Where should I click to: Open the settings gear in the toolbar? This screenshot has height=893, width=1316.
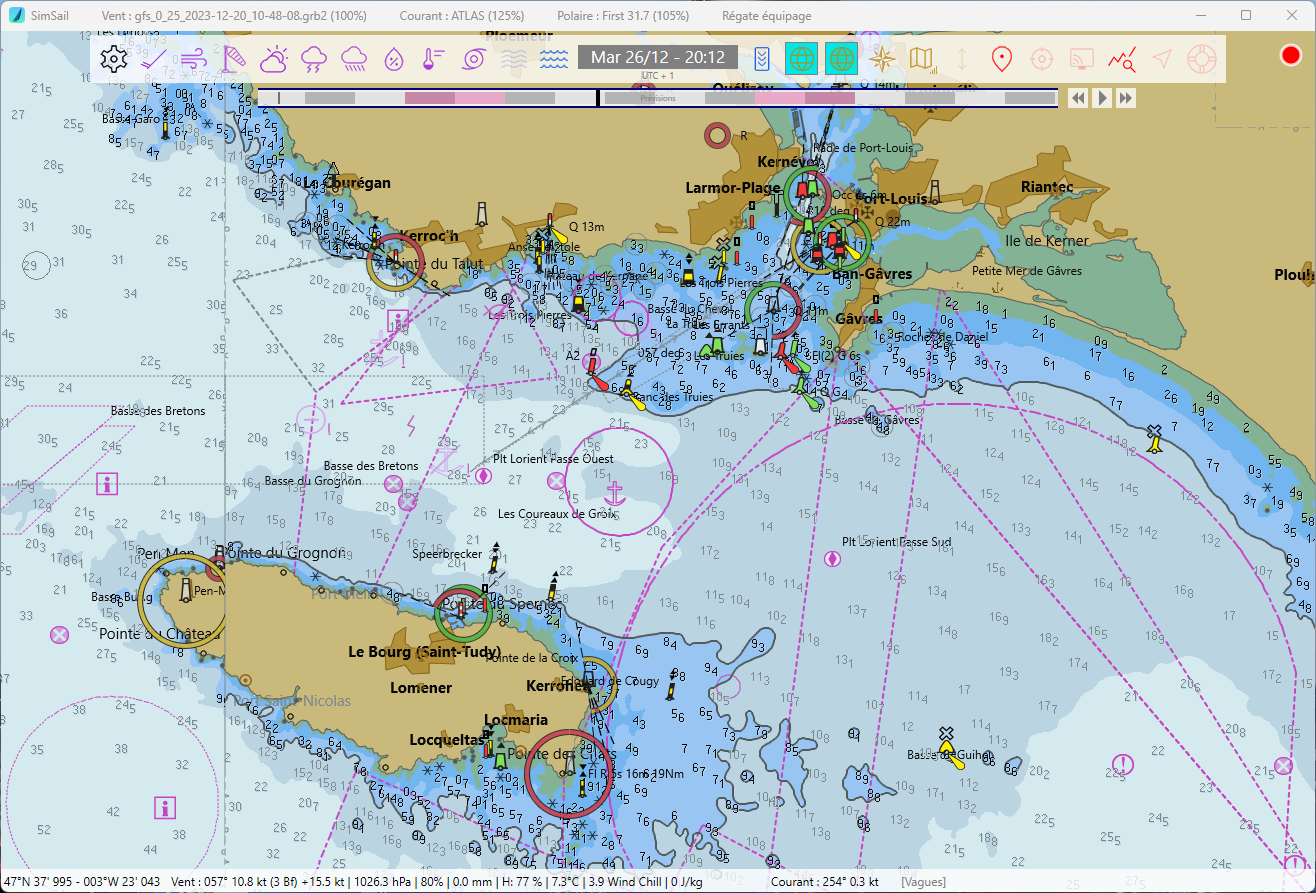pos(114,59)
